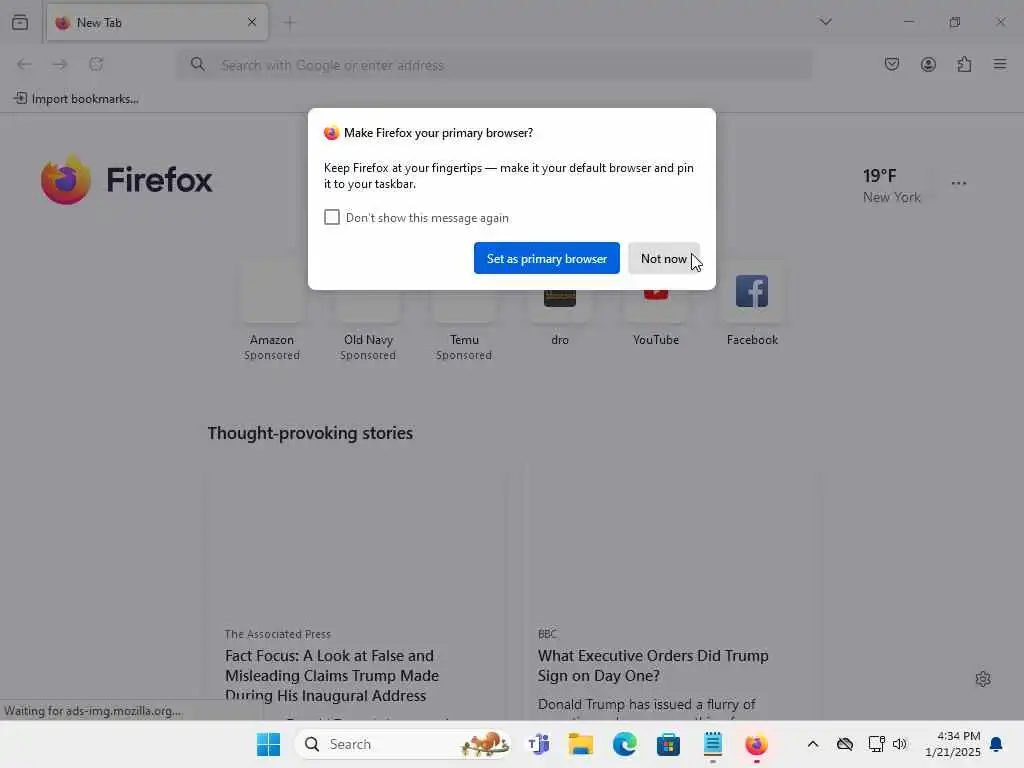Open the Firefox View icon

tap(20, 22)
